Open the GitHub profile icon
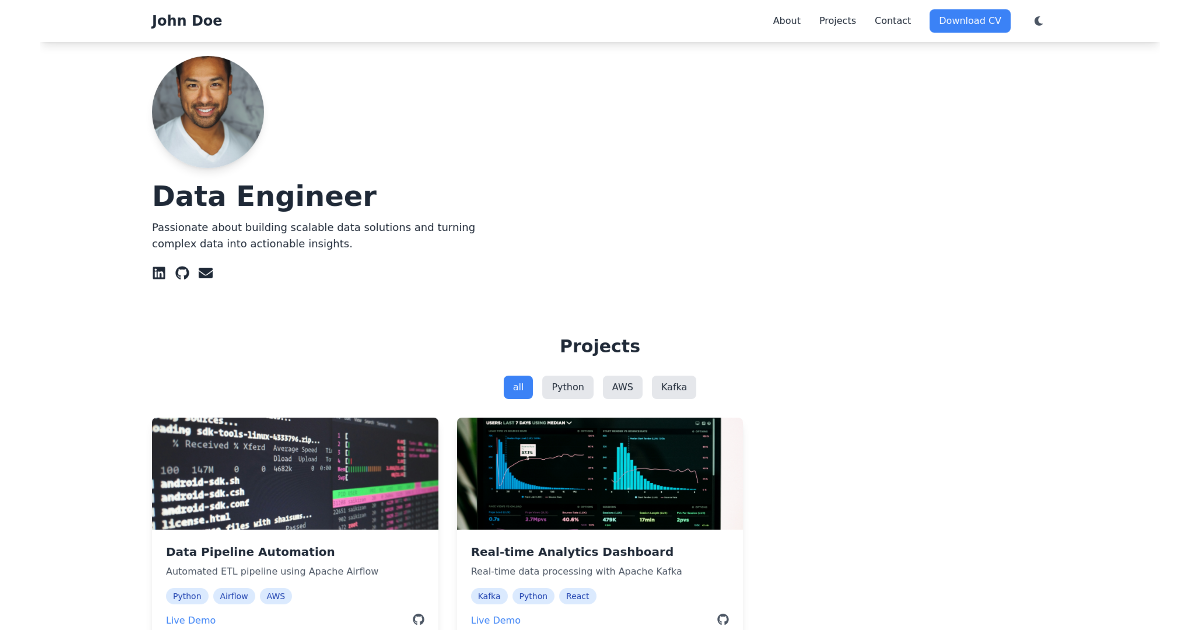The height and width of the screenshot is (630, 1200). [x=182, y=272]
